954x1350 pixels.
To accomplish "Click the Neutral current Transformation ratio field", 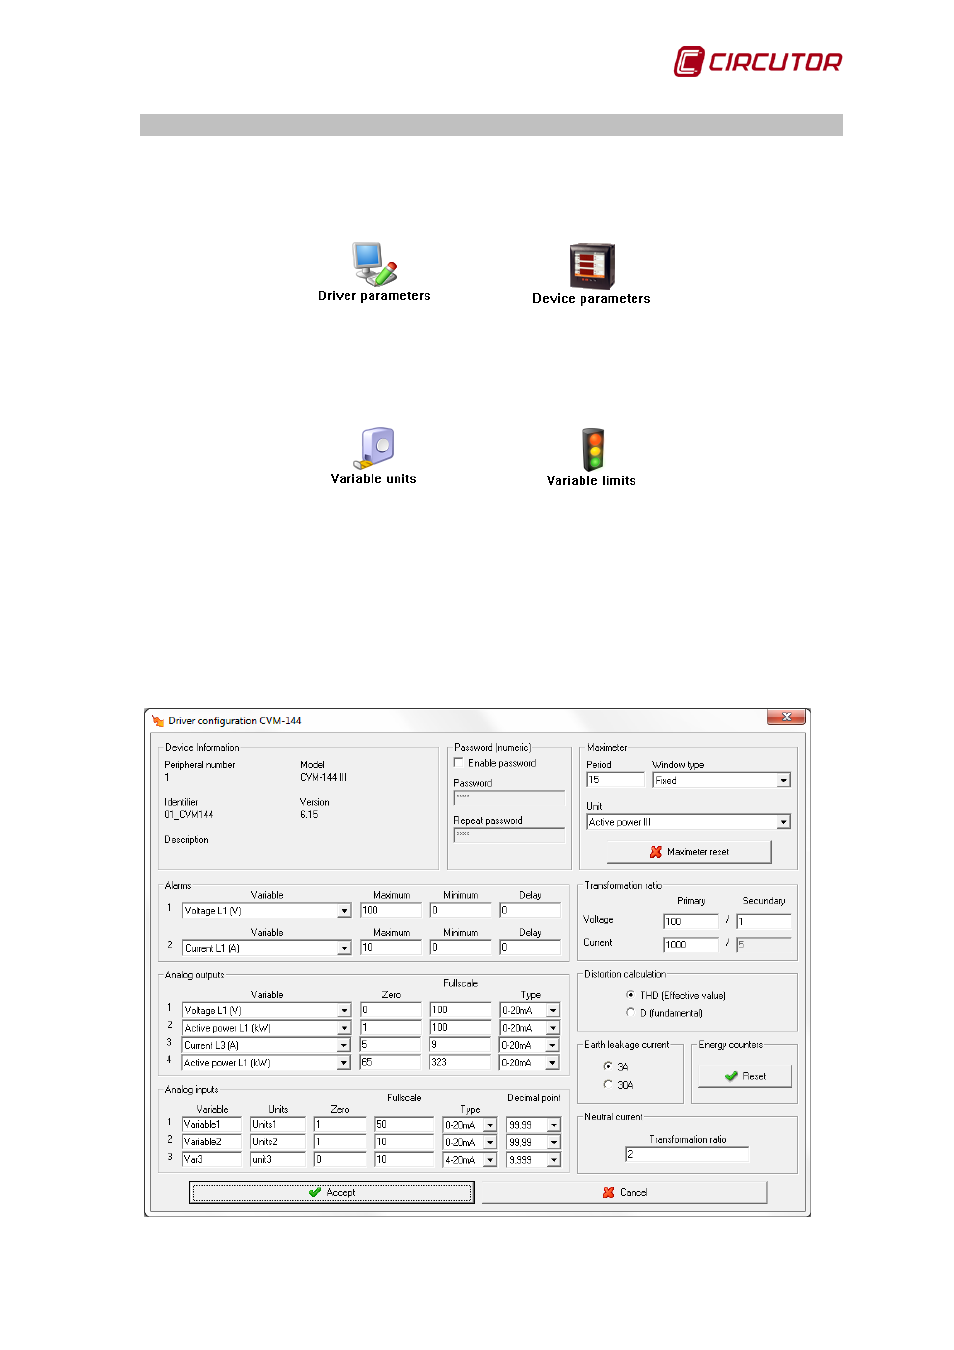I will [686, 1154].
